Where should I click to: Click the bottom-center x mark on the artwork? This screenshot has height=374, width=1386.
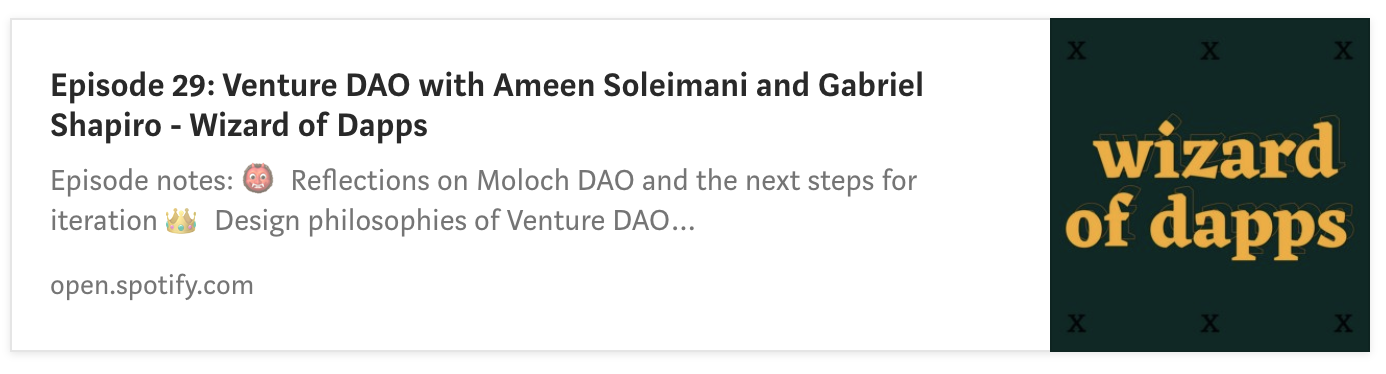(1210, 322)
